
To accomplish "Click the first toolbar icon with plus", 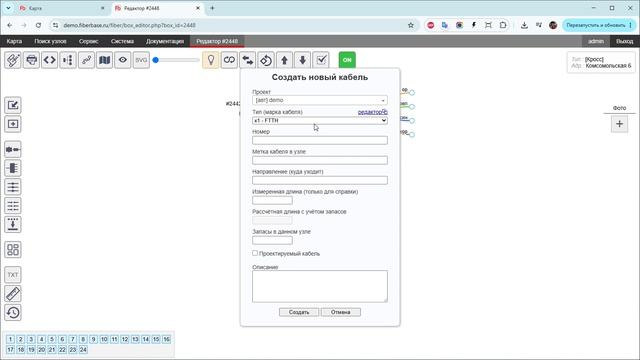I will [x=13, y=60].
